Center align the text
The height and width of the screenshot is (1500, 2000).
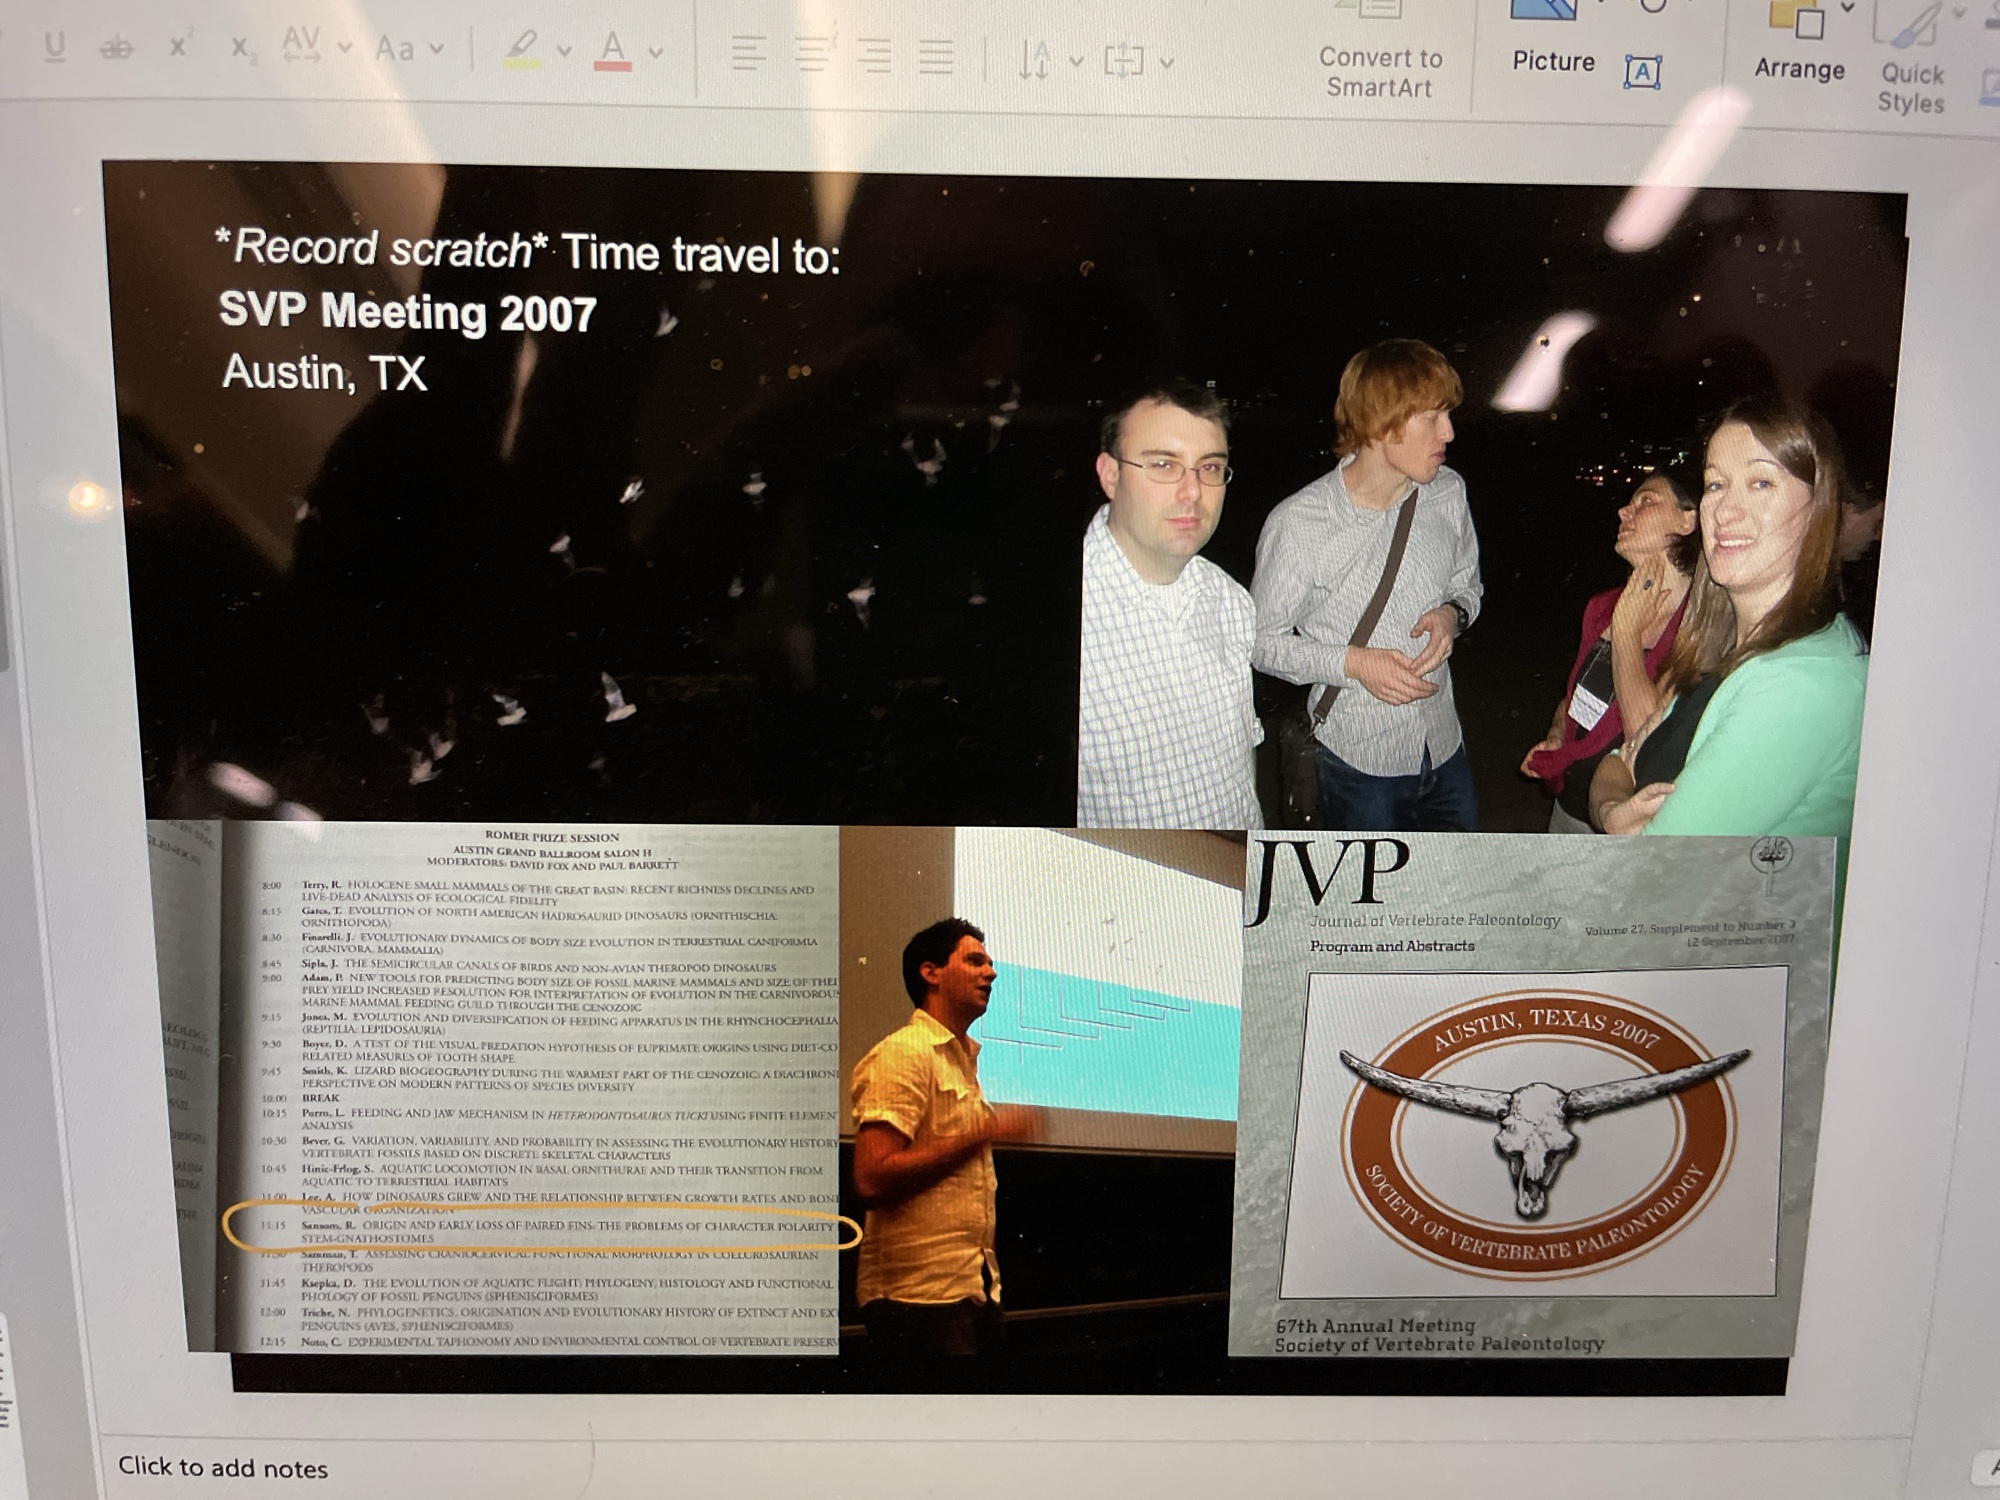coord(812,55)
